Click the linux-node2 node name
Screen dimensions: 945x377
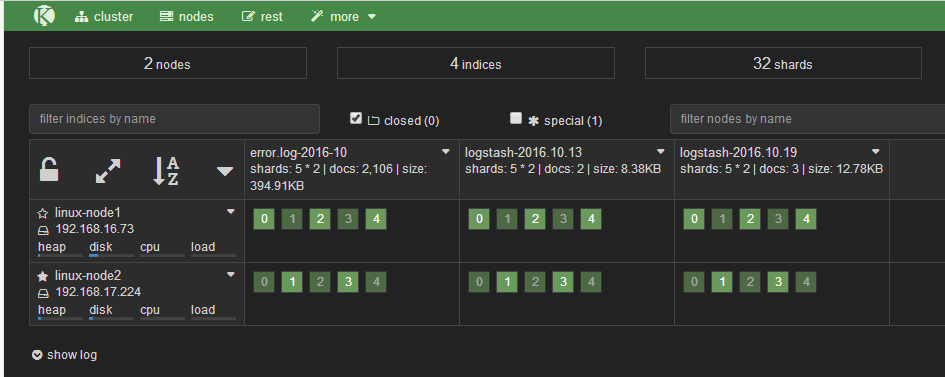(x=88, y=275)
